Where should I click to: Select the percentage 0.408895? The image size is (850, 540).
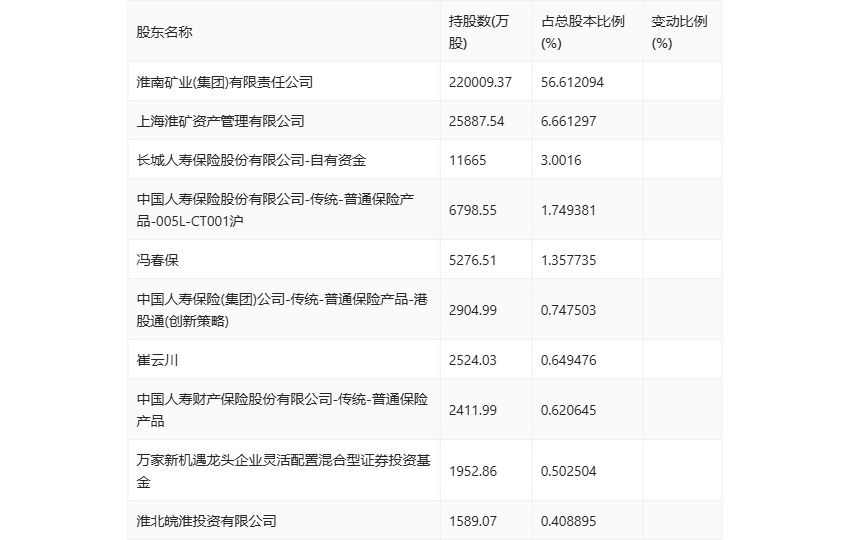tap(568, 520)
